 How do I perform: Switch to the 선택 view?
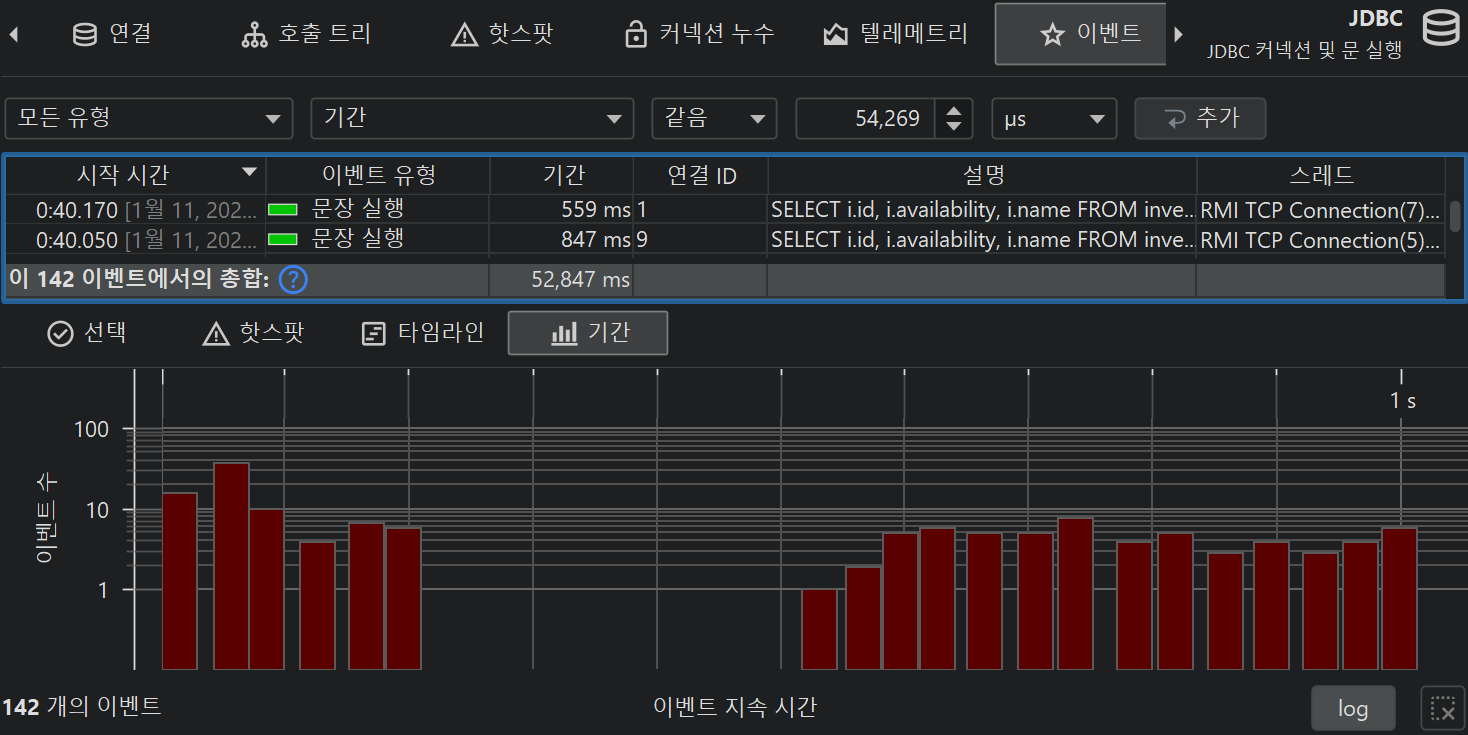(x=87, y=333)
